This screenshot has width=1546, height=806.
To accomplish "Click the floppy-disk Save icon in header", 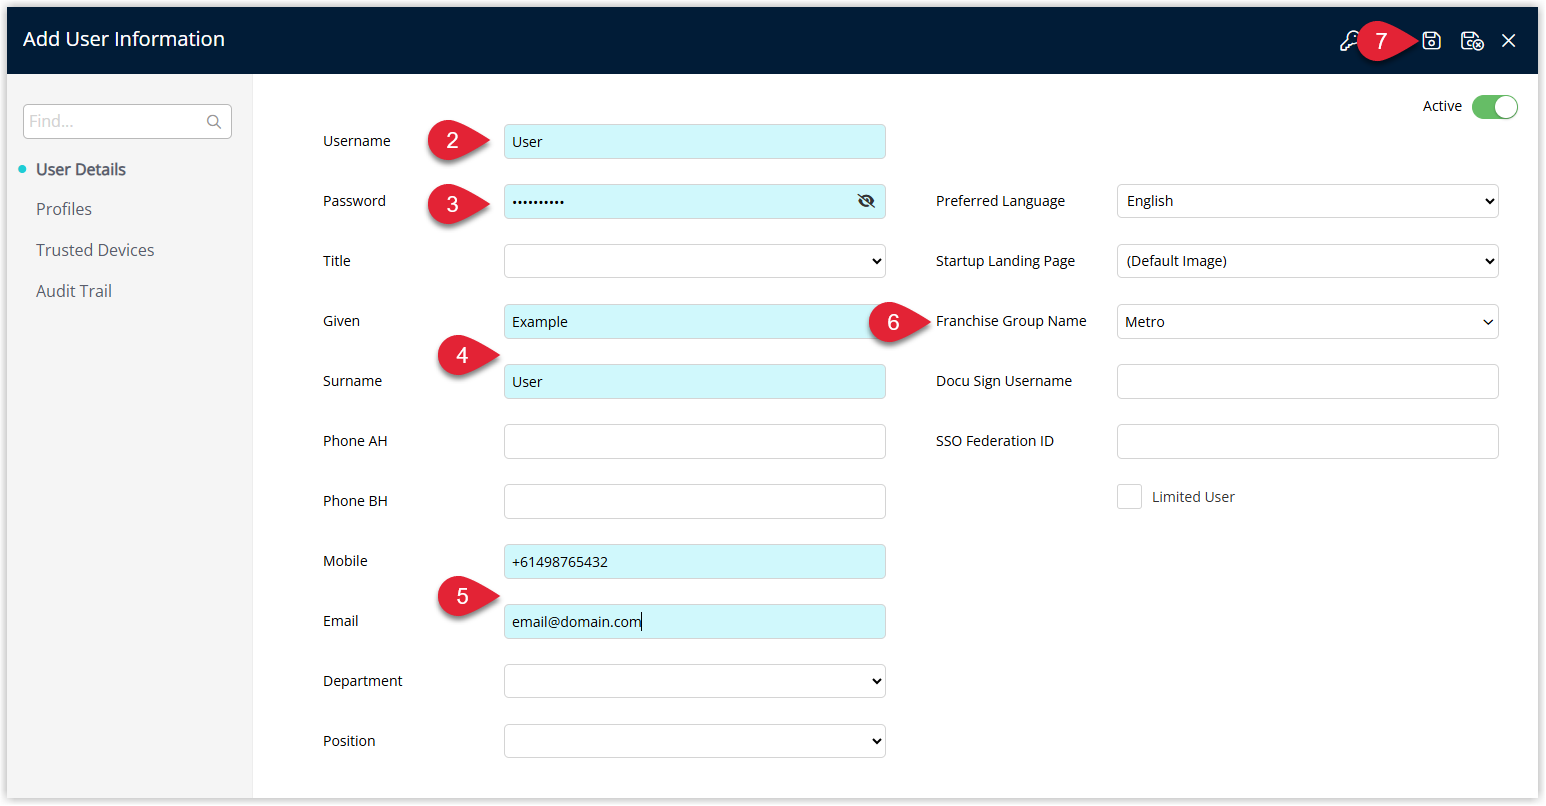I will 1431,41.
